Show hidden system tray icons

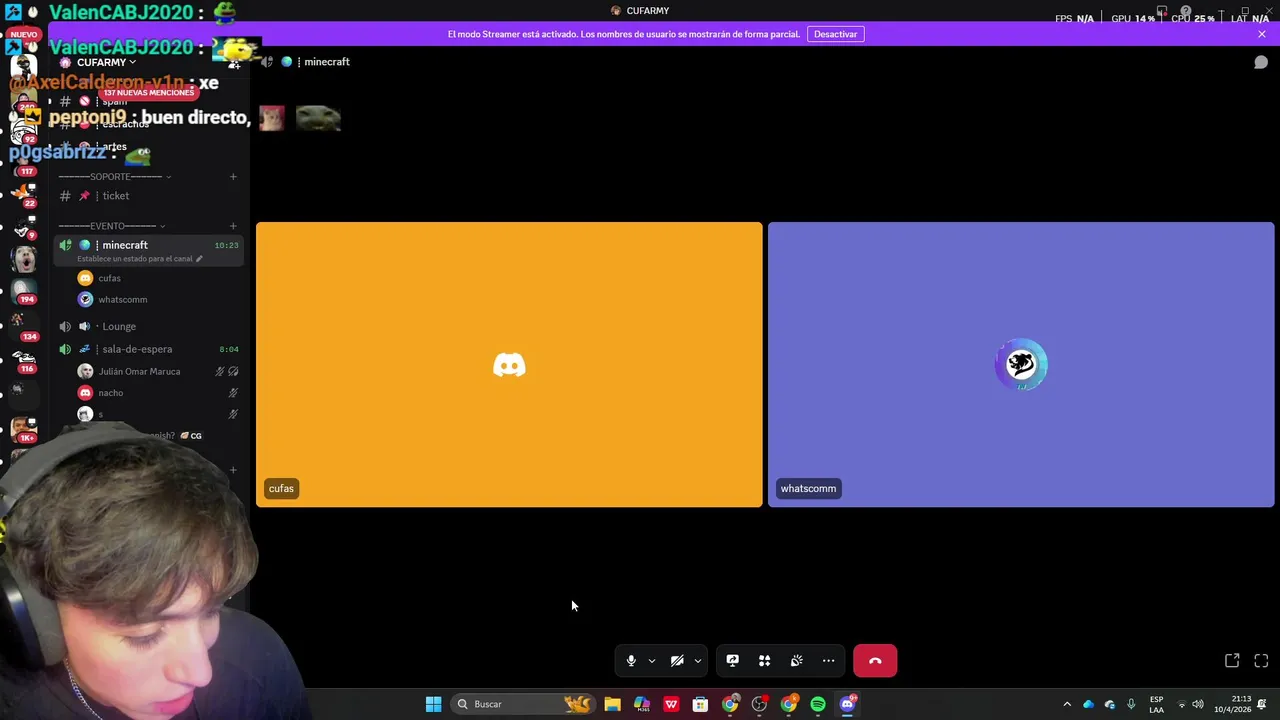(x=1067, y=704)
